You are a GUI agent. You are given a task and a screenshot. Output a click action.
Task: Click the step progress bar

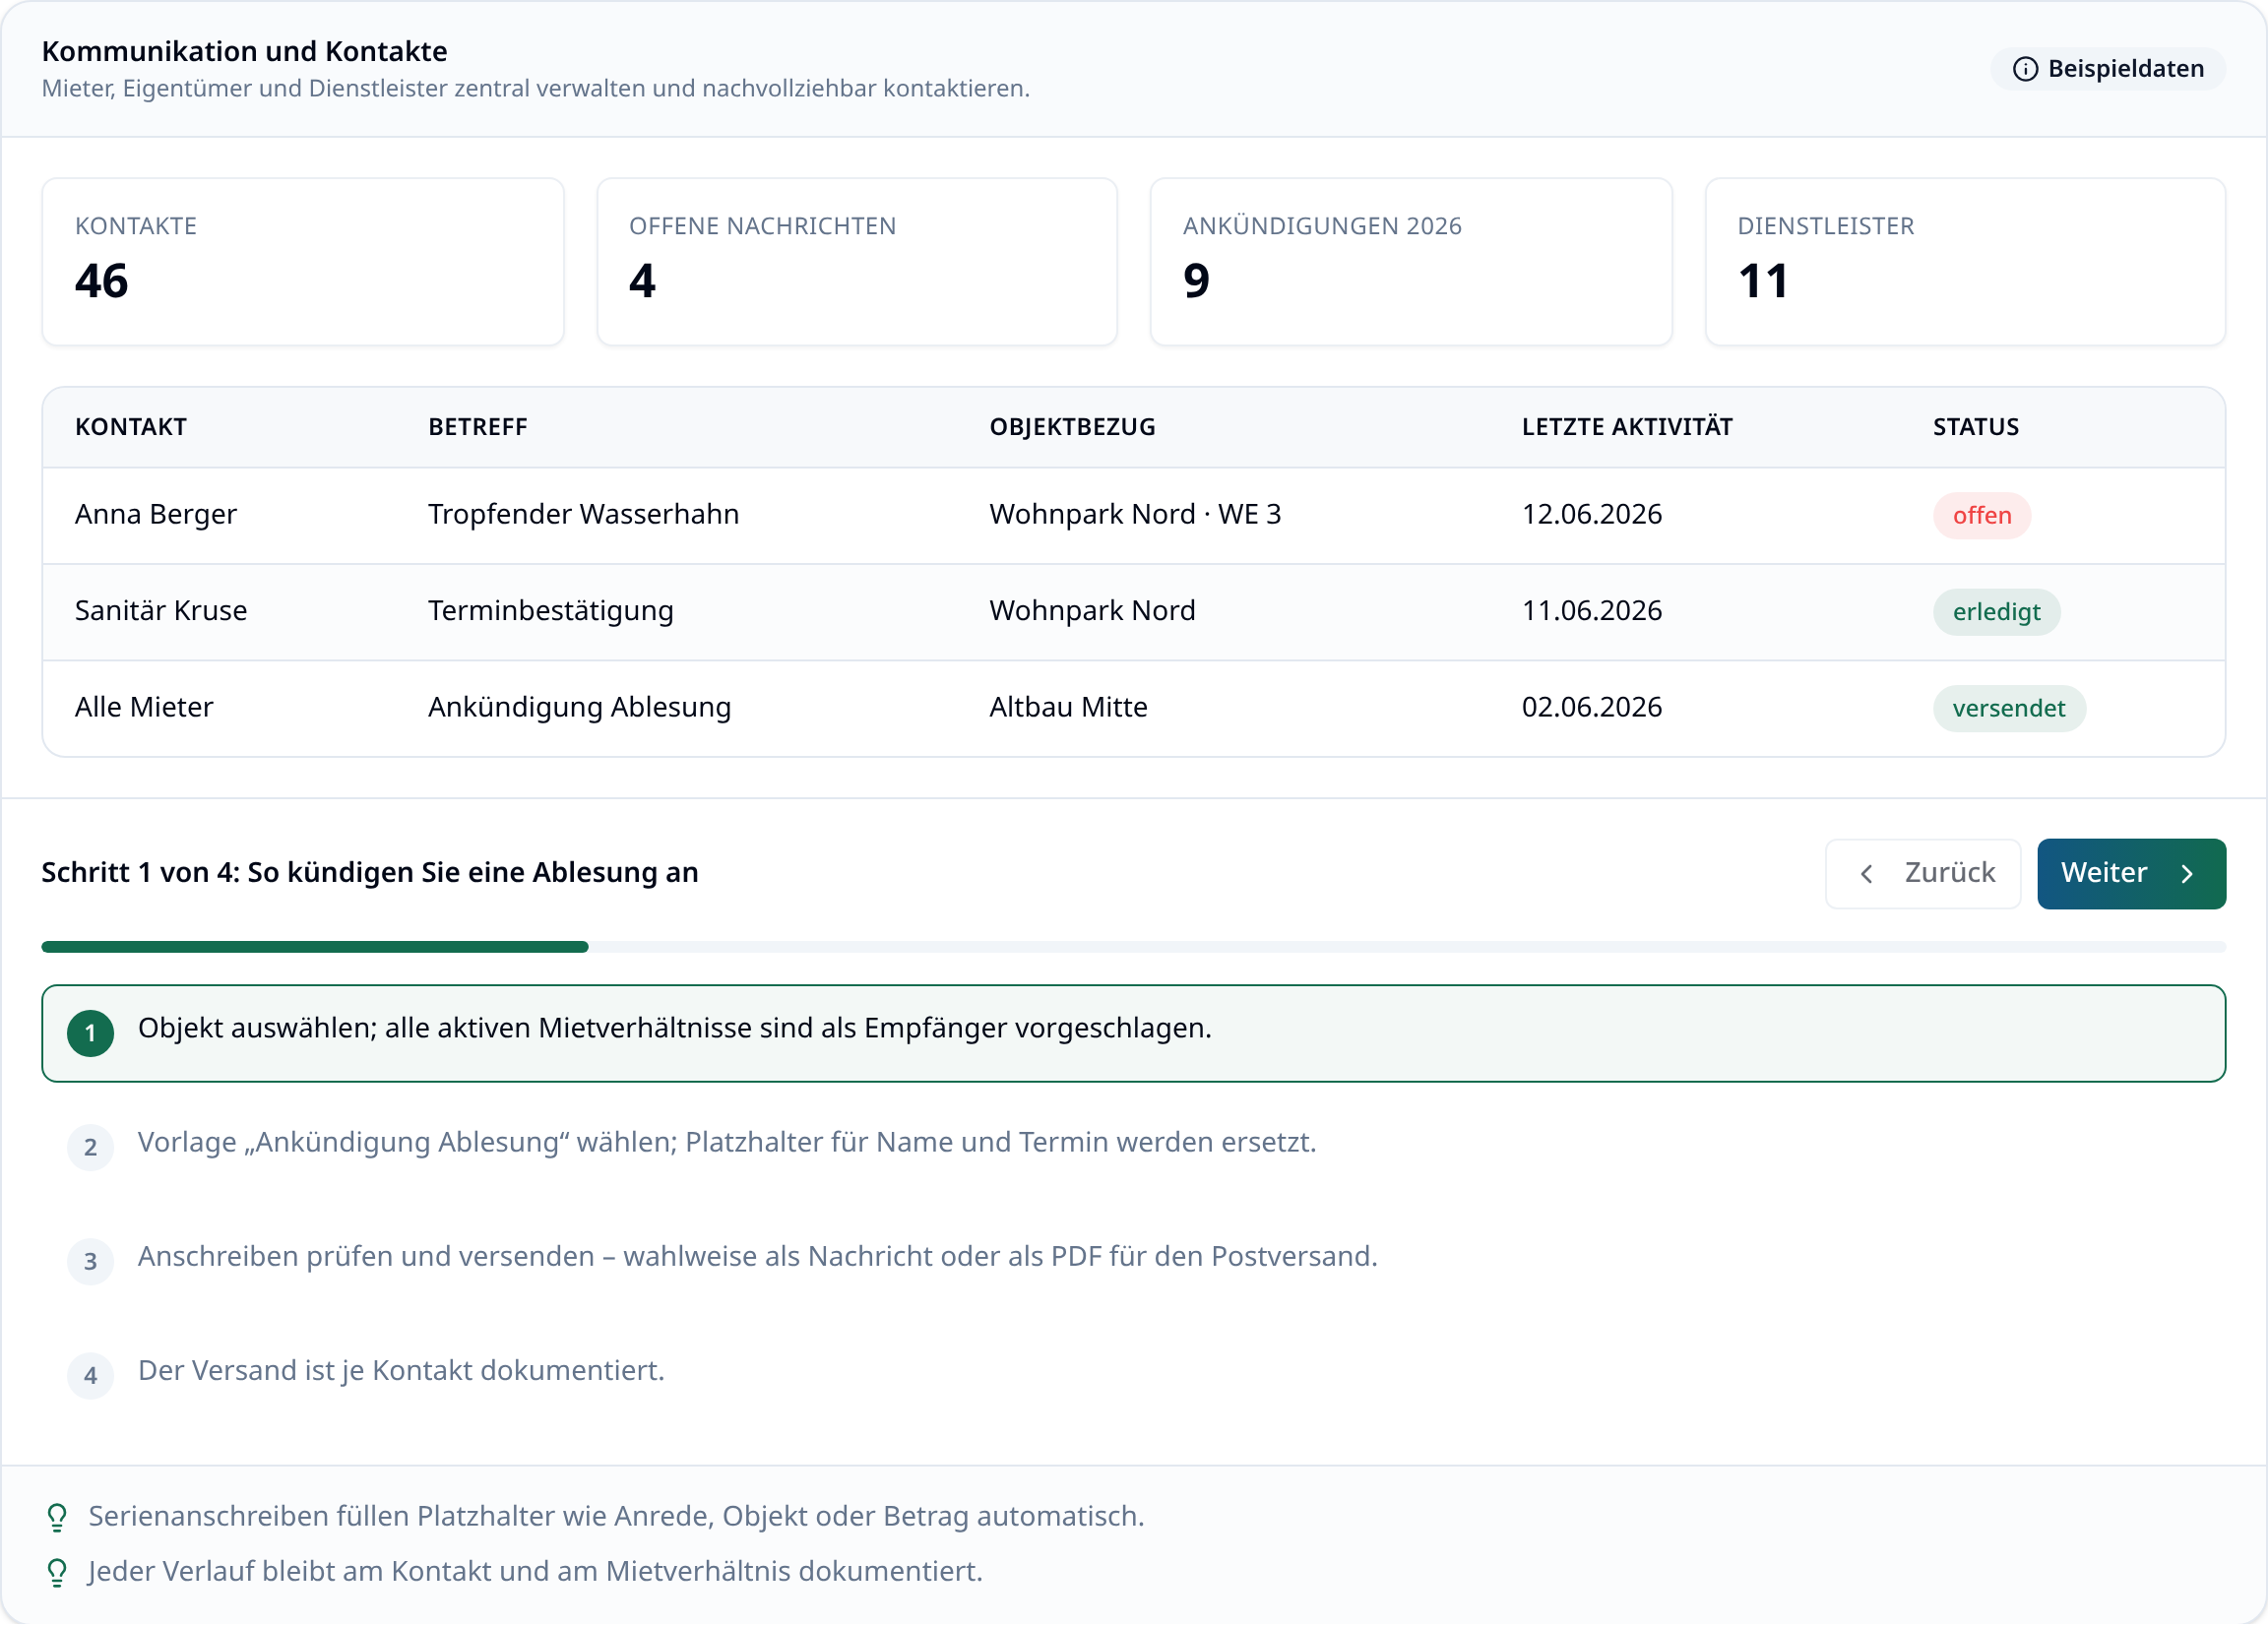click(x=1133, y=948)
